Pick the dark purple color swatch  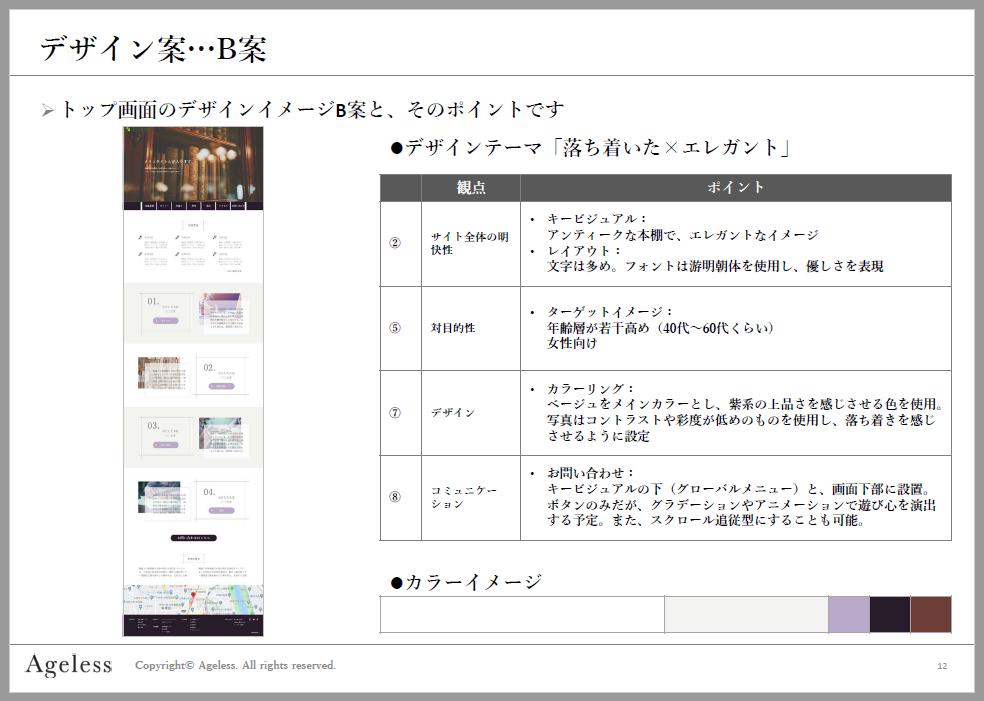[x=889, y=614]
